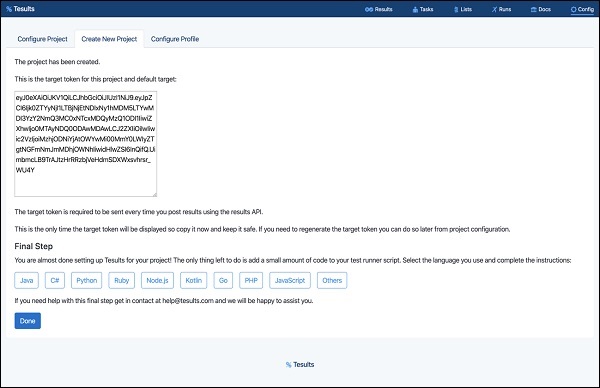Choose Python language instructions
Viewport: 600px width, 388px height.
pos(86,280)
